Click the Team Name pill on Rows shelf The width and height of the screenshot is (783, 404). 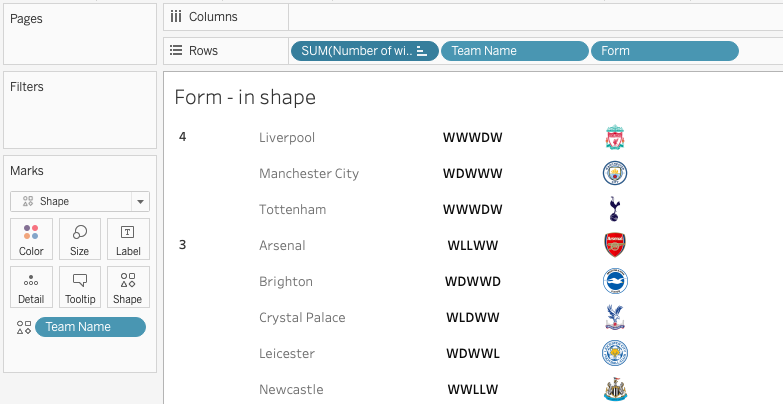(514, 51)
